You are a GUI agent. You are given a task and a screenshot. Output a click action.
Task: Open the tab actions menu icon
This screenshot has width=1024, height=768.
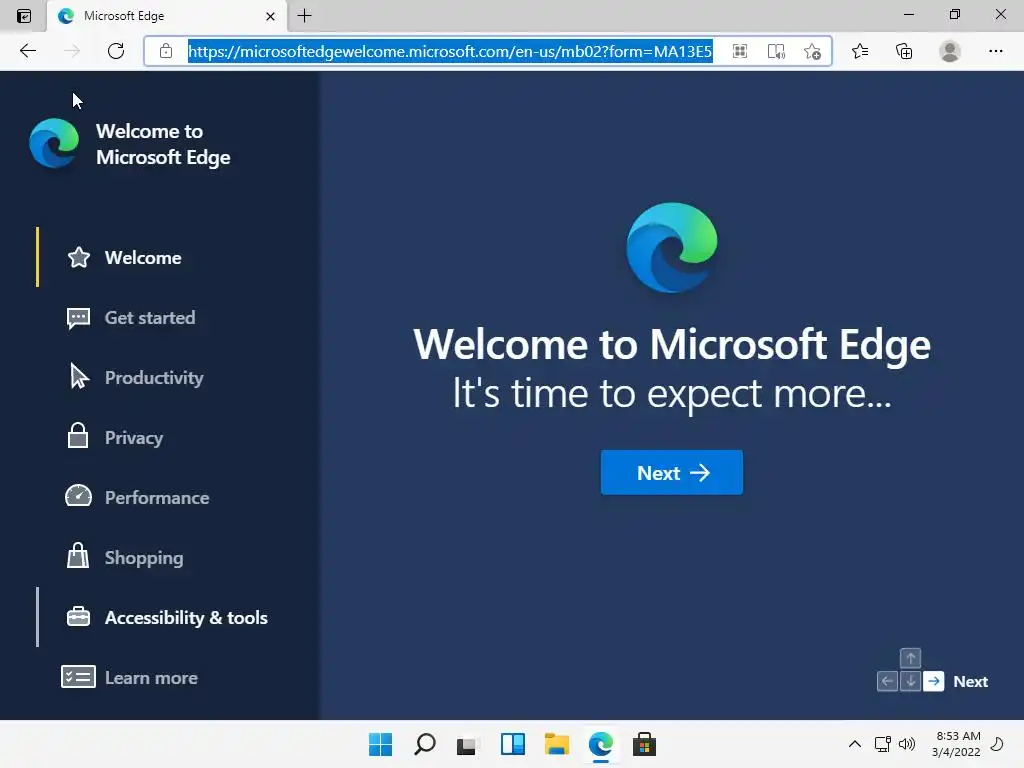click(24, 16)
